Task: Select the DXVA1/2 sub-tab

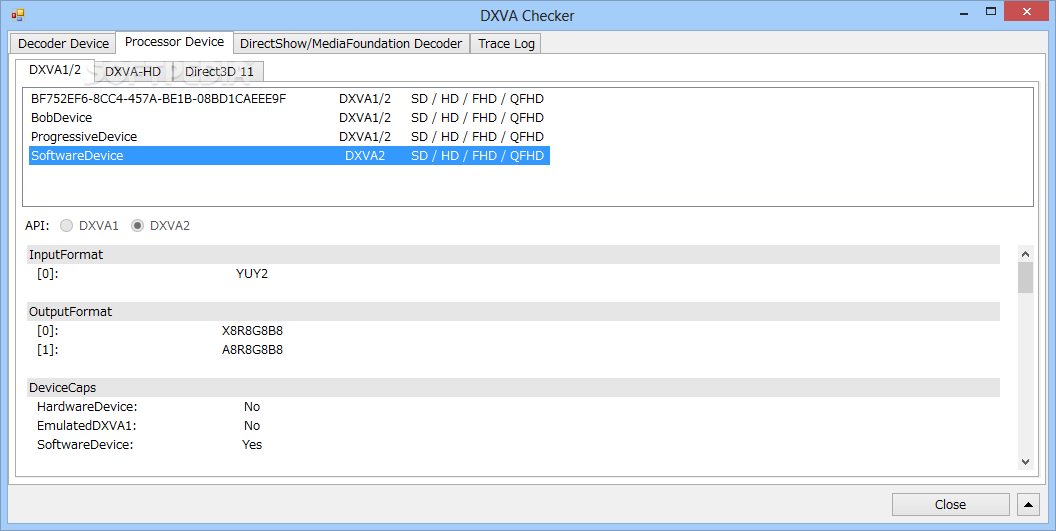Action: tap(55, 69)
